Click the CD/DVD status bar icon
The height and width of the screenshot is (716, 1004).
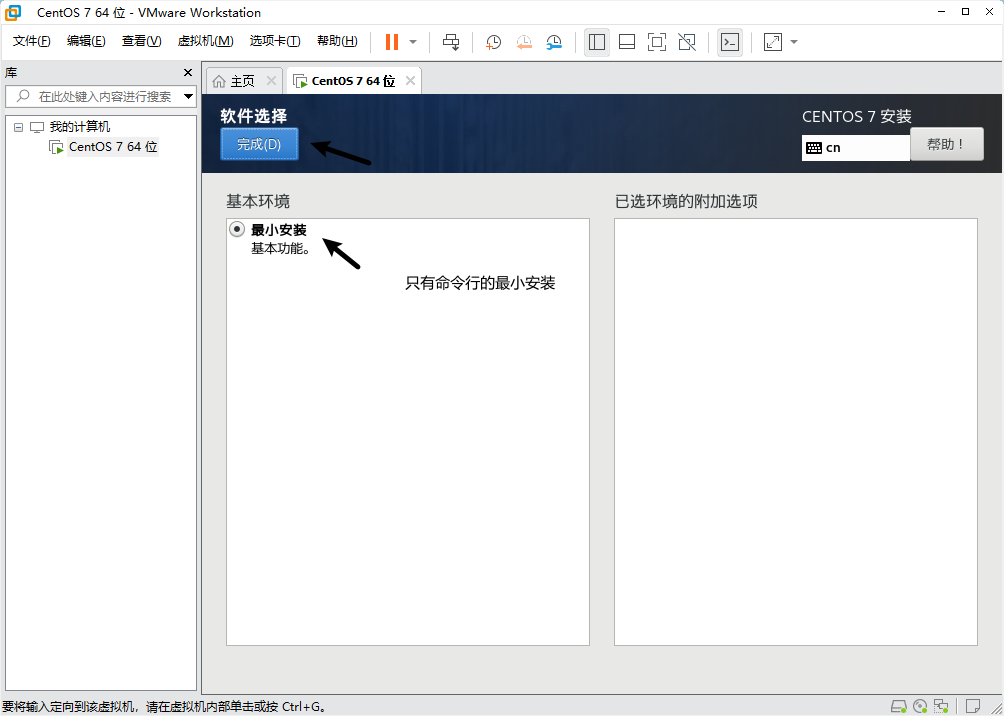(x=921, y=706)
